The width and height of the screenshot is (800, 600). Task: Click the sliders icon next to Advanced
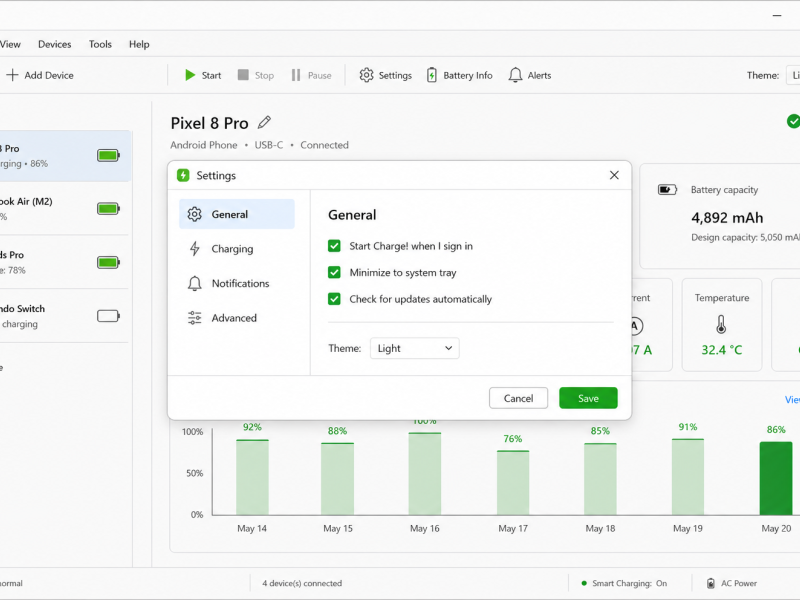[194, 318]
